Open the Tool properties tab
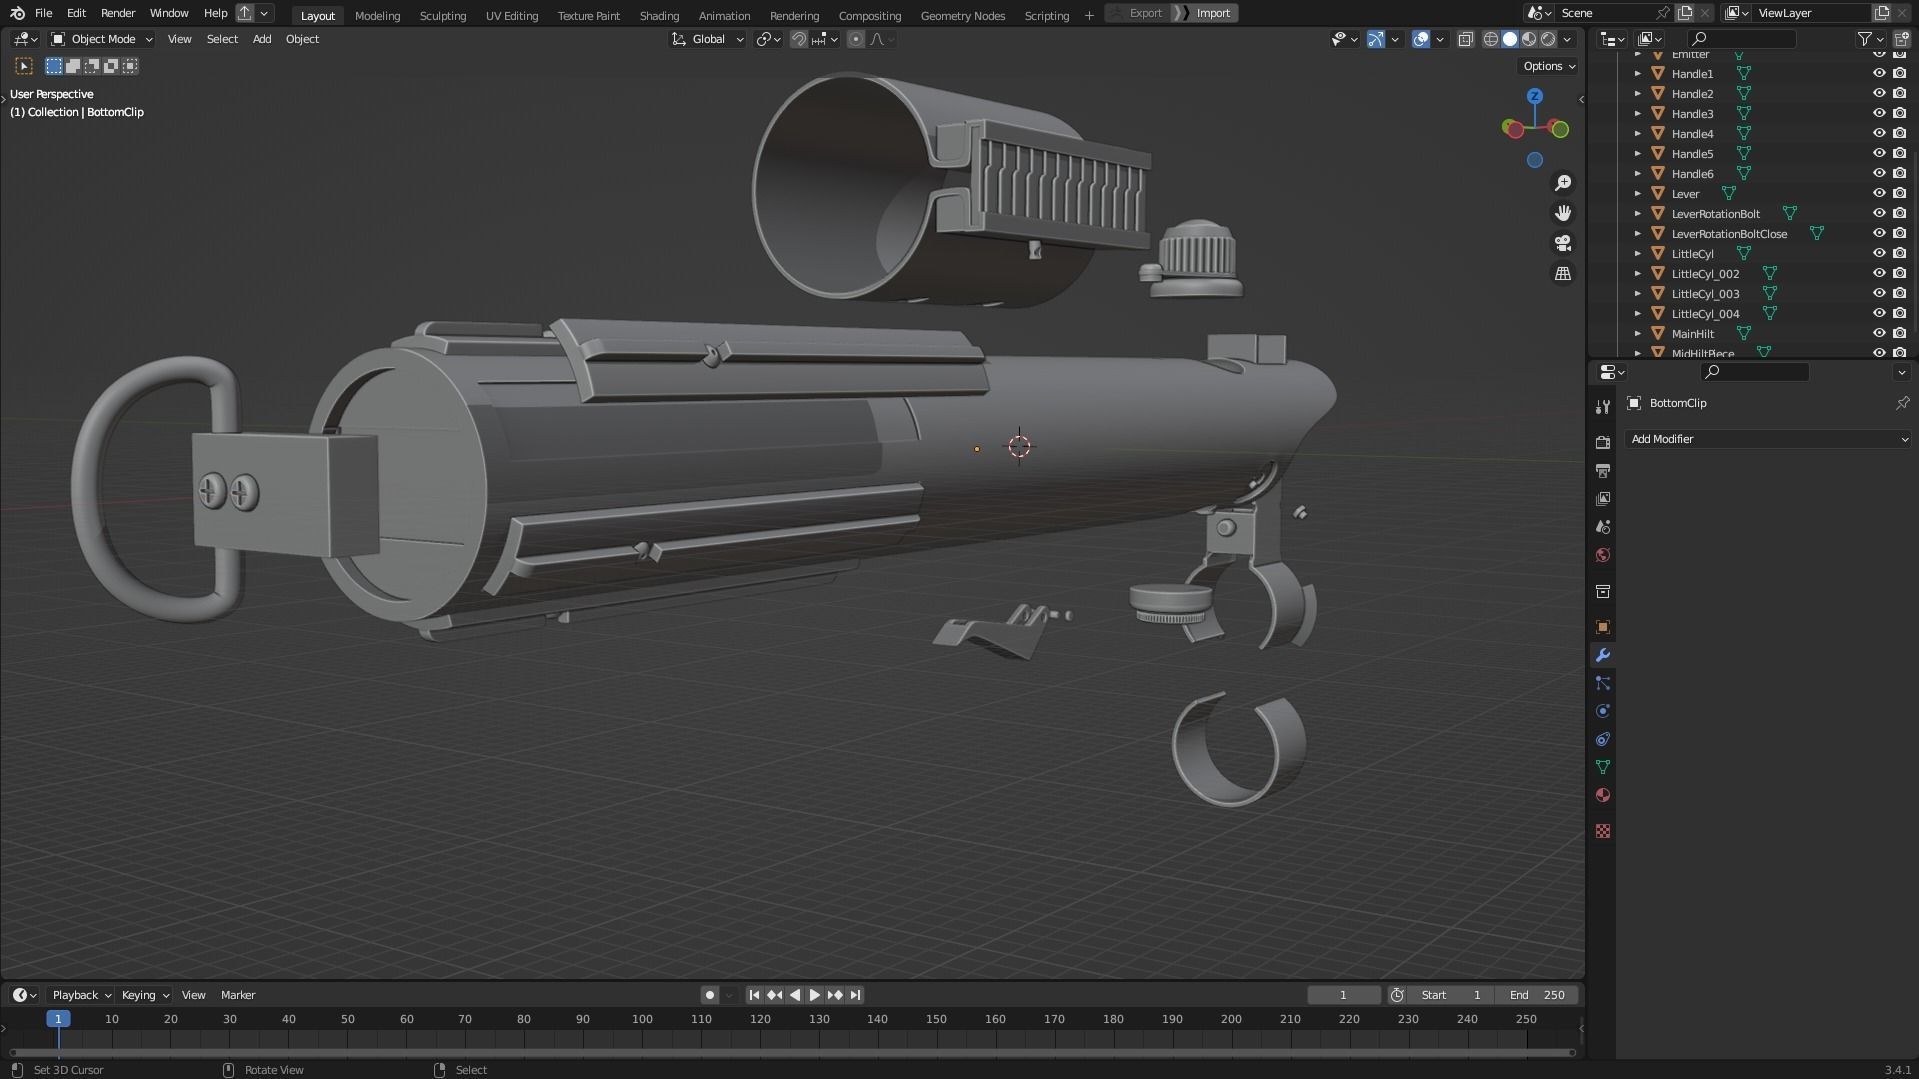The image size is (1919, 1079). 1603,406
